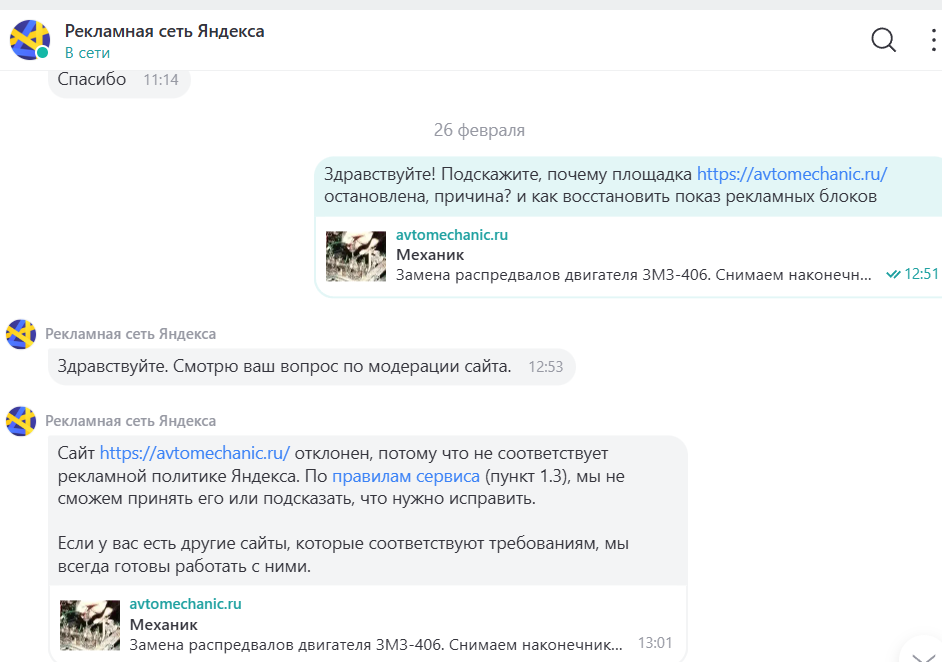
Task: Click Замена распредвалов description in sent message preview
Action: (x=633, y=275)
